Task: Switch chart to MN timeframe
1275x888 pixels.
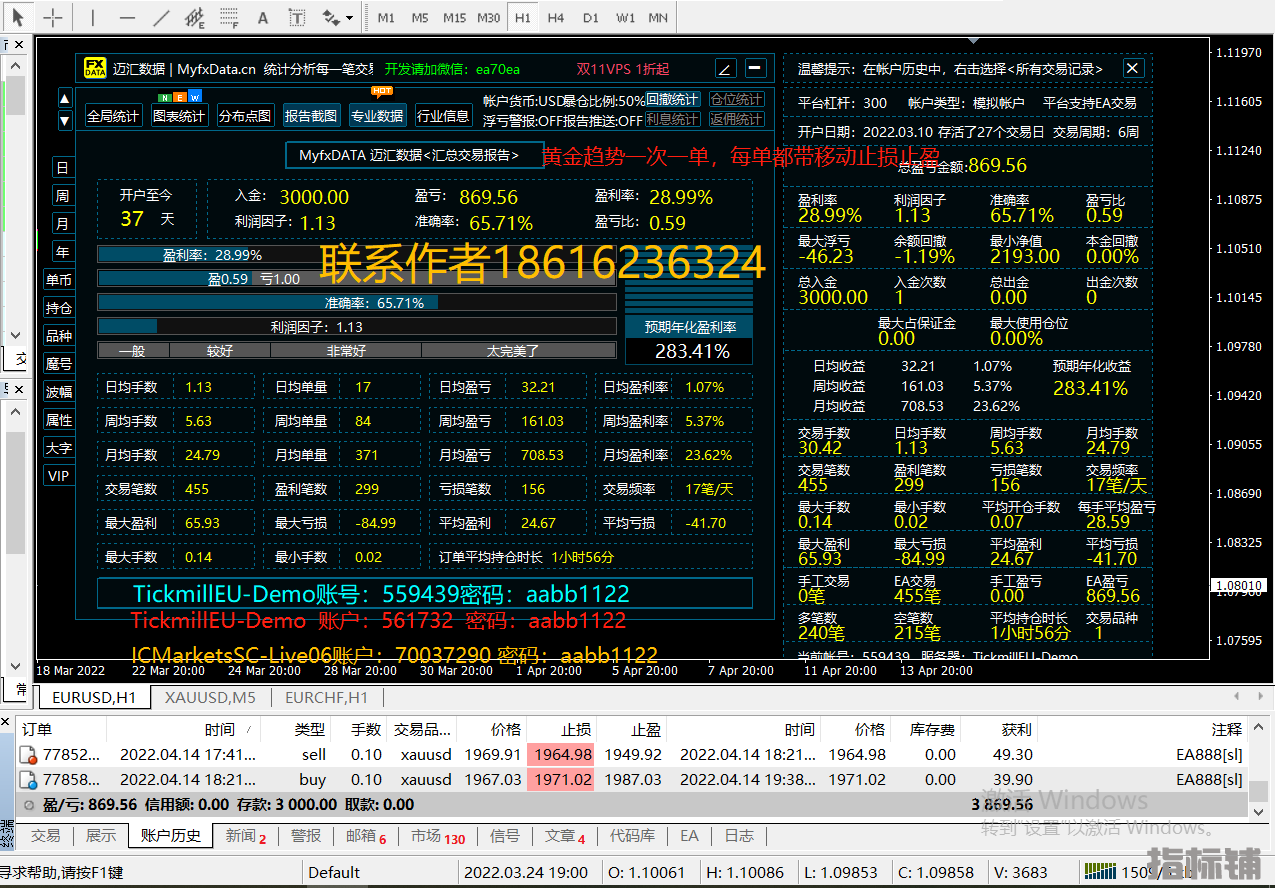Action: (x=658, y=18)
